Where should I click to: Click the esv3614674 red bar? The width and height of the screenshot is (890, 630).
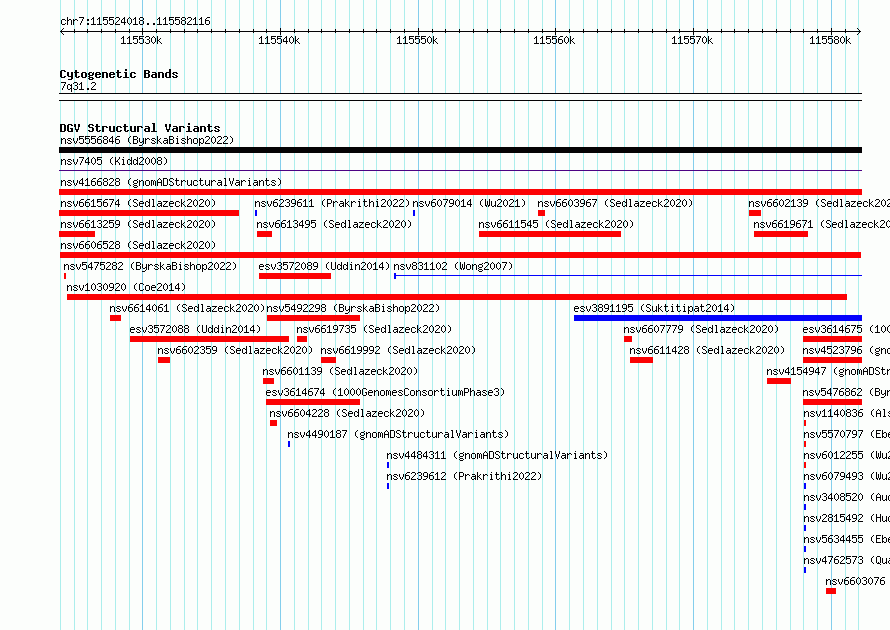coord(313,402)
